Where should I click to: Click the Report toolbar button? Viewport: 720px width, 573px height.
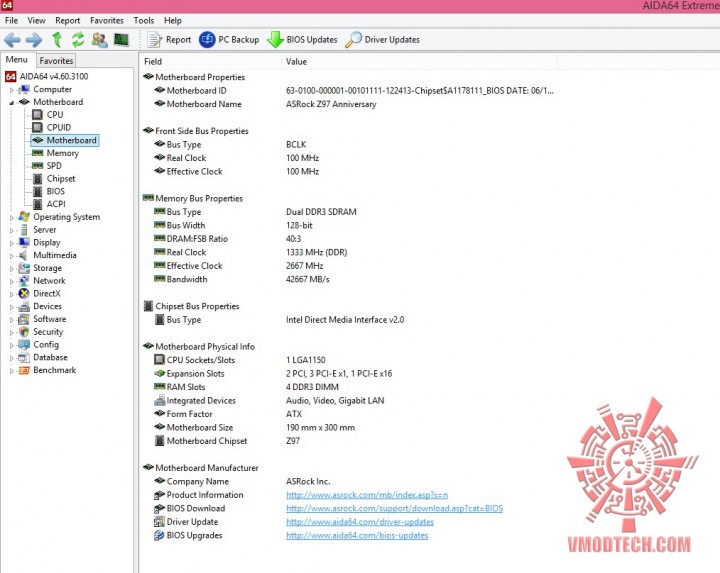coord(169,40)
